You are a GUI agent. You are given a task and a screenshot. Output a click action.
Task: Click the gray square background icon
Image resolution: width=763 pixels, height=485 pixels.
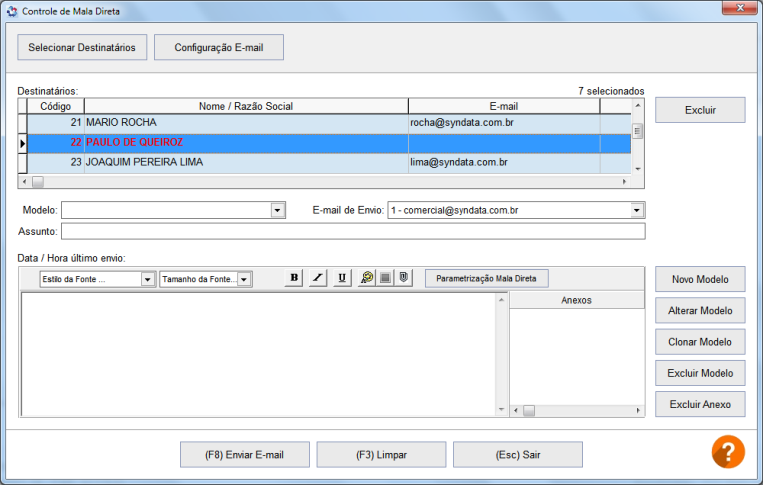pos(385,278)
